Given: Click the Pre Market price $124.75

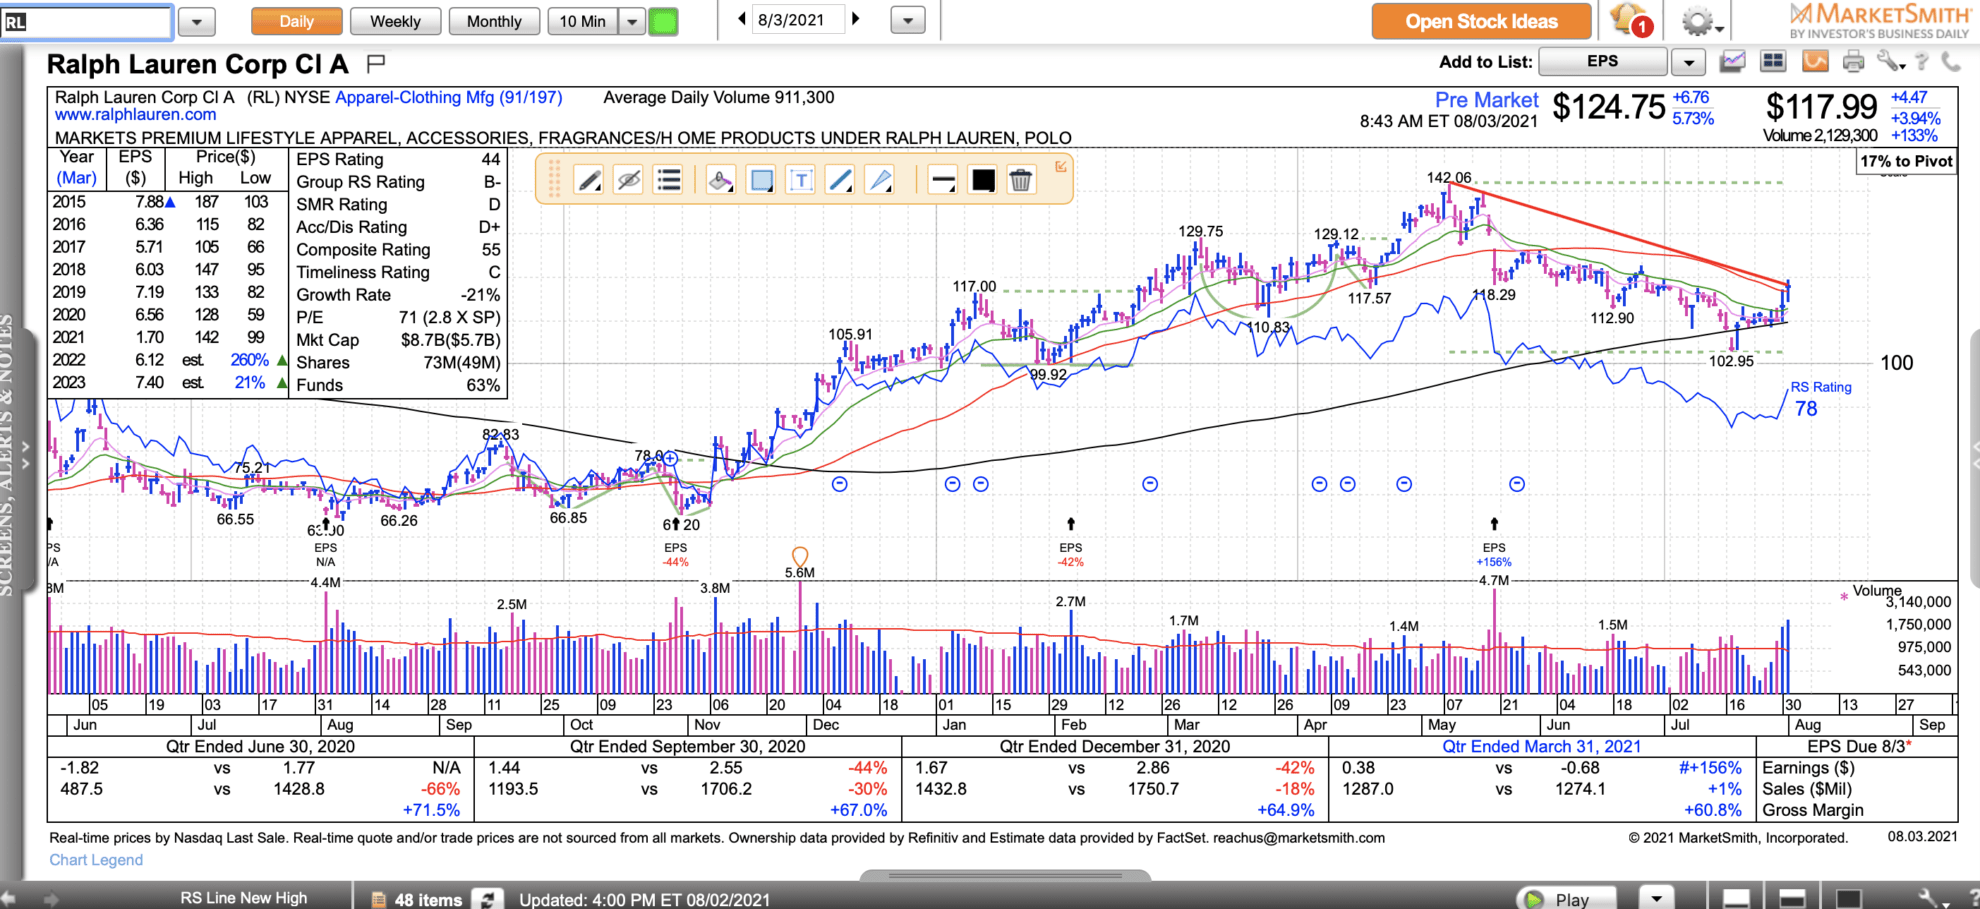Looking at the screenshot, I should pyautogui.click(x=1609, y=107).
